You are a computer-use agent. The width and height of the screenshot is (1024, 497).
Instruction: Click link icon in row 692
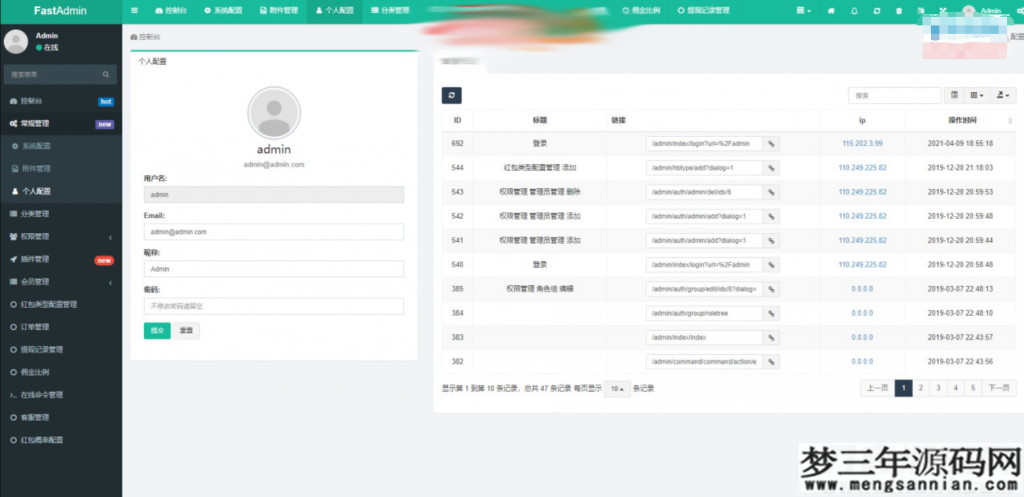point(771,144)
